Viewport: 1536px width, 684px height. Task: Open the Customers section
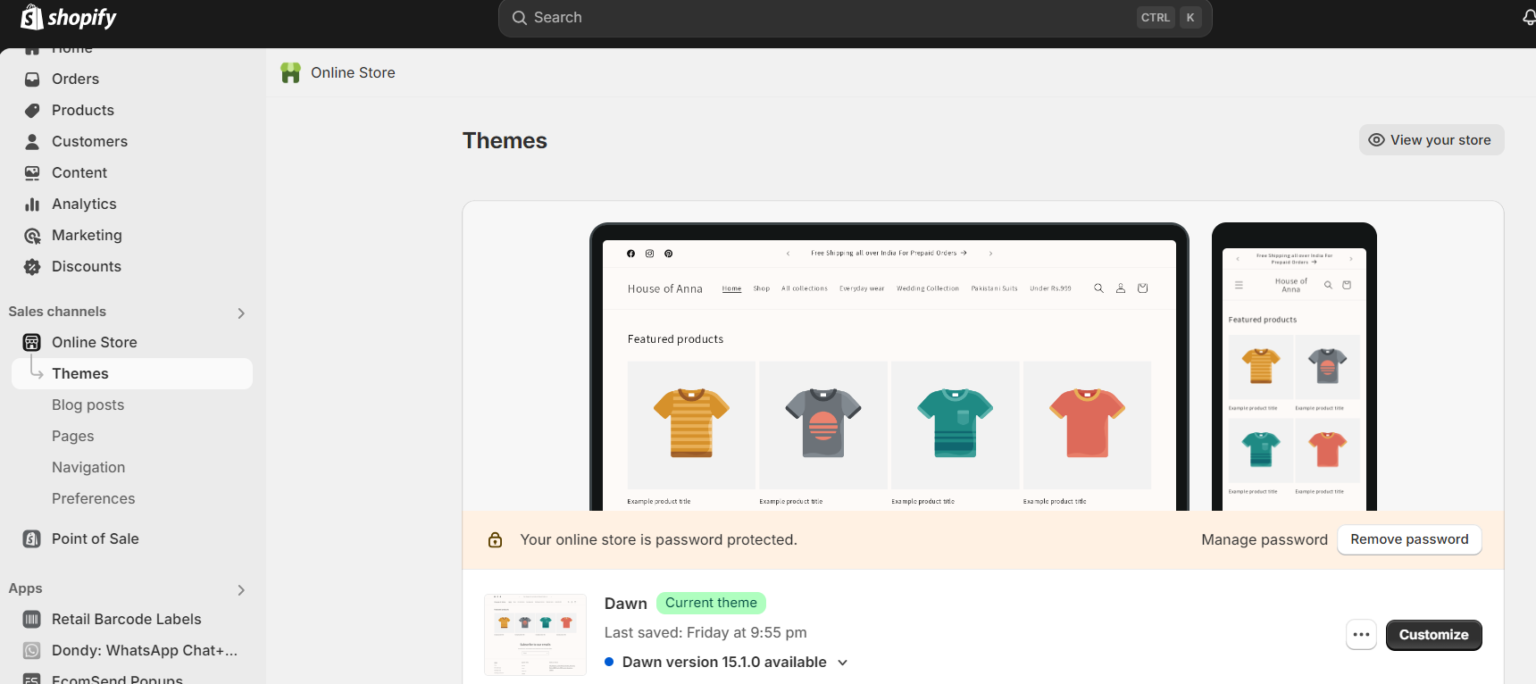[31, 141]
